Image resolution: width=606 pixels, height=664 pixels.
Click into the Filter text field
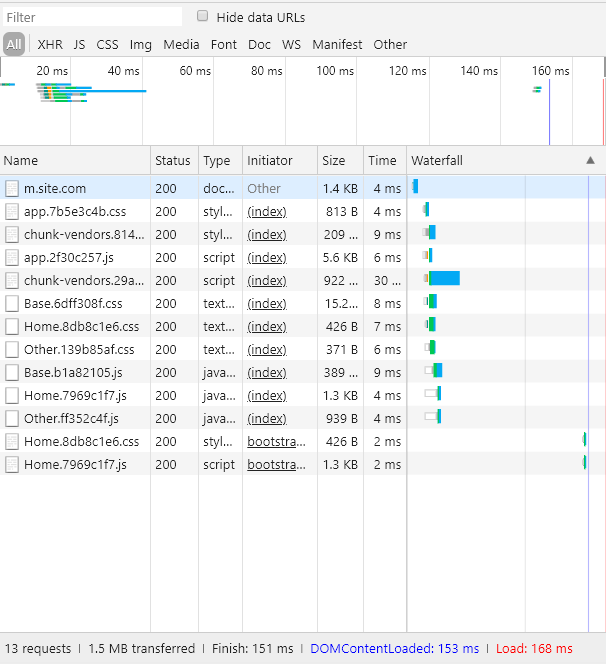pyautogui.click(x=92, y=17)
